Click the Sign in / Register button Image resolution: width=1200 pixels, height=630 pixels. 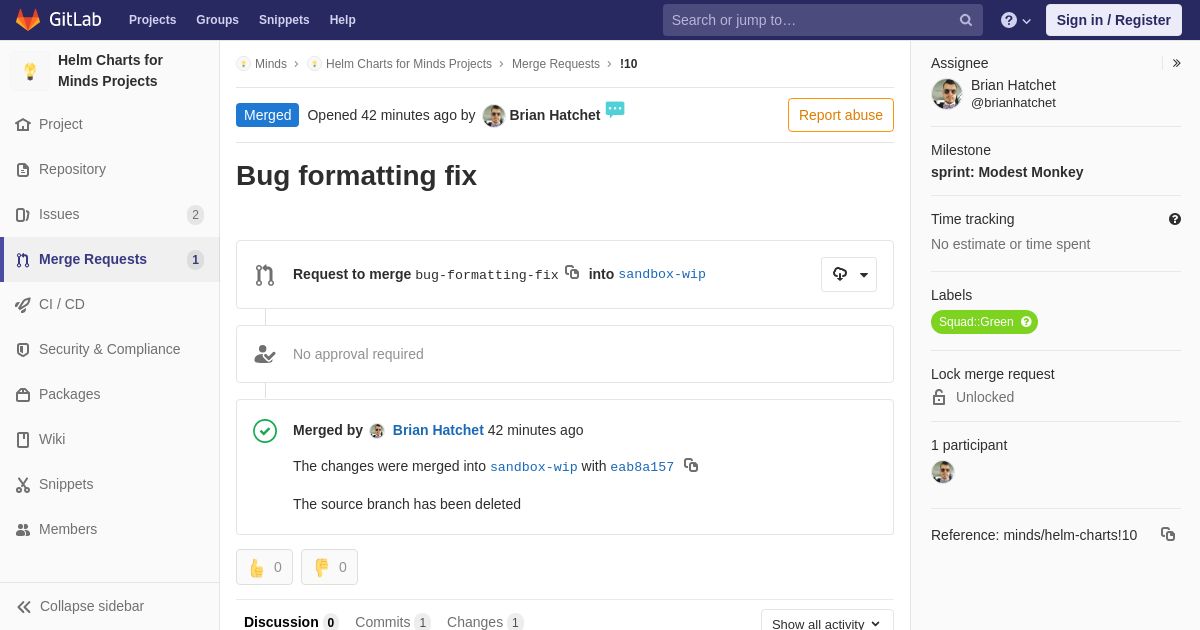[1114, 20]
